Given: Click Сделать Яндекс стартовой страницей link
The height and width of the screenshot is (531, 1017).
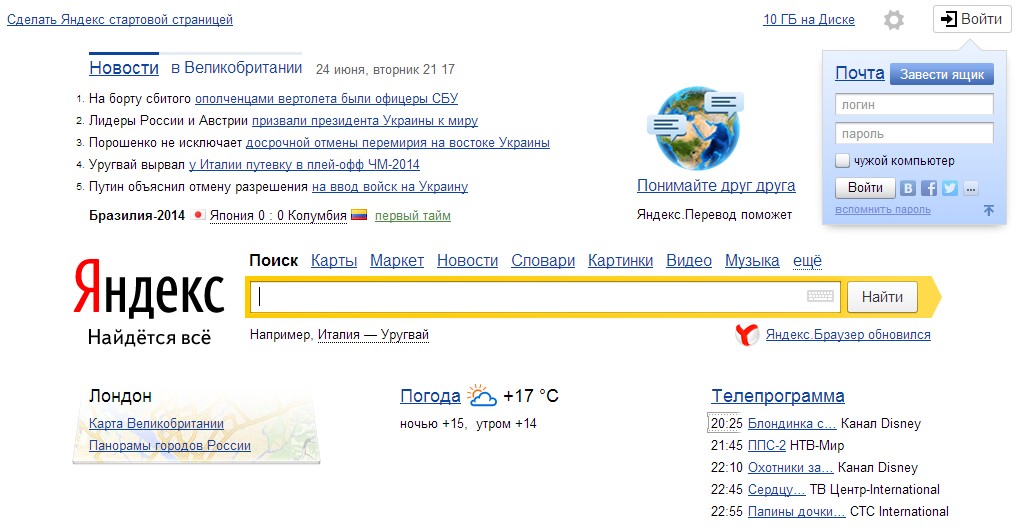Looking at the screenshot, I should 120,19.
